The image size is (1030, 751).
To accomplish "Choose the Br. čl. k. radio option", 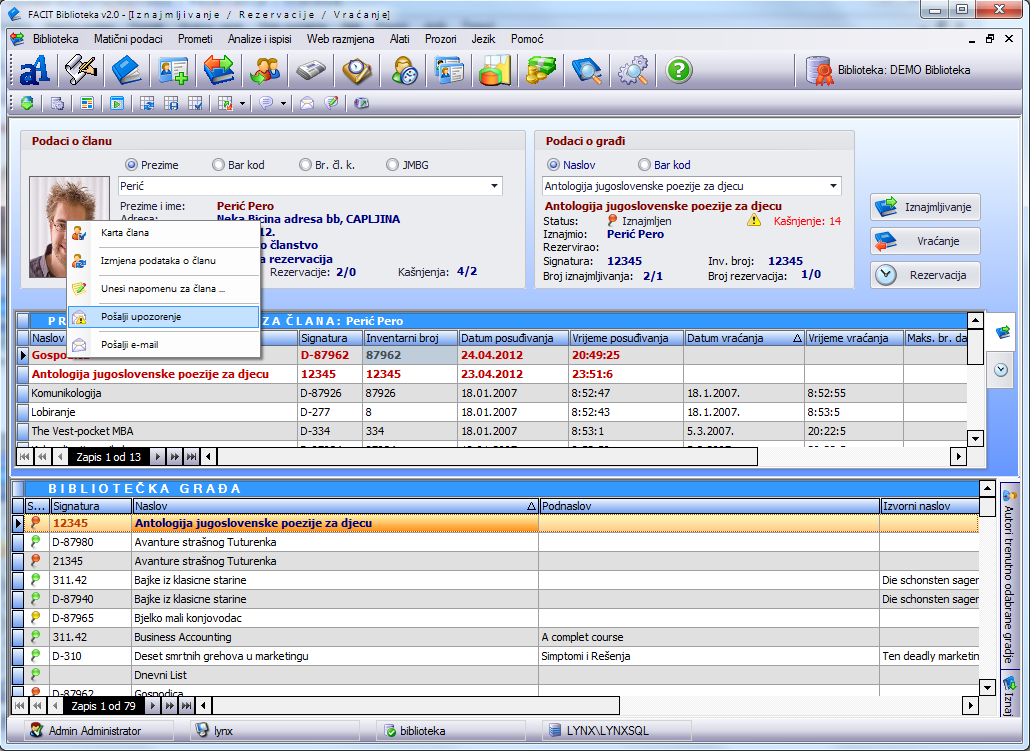I will [x=306, y=165].
